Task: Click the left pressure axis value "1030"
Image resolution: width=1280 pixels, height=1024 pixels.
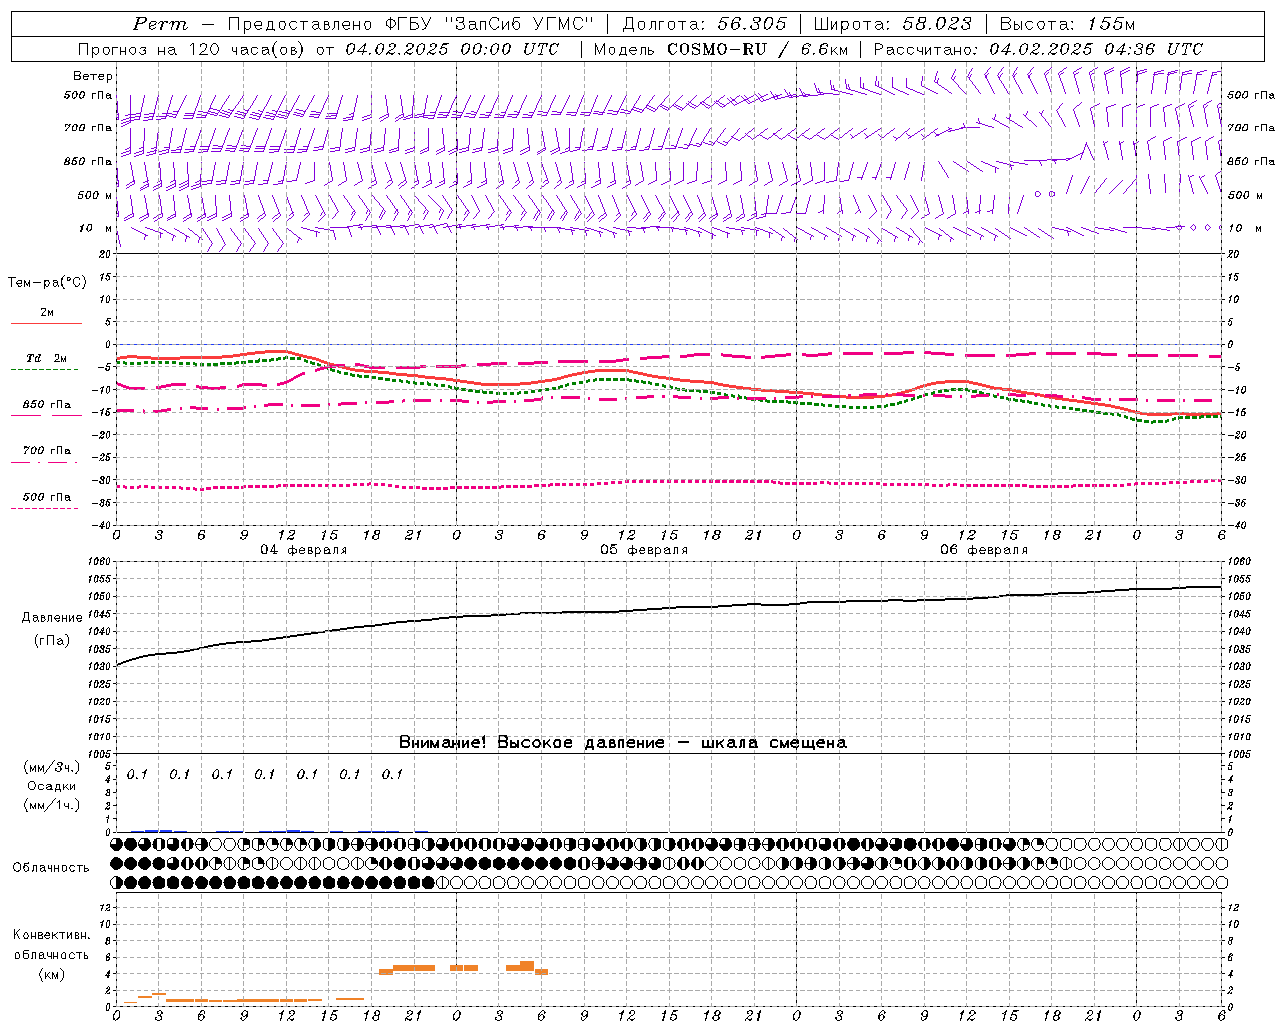Action: 100,667
